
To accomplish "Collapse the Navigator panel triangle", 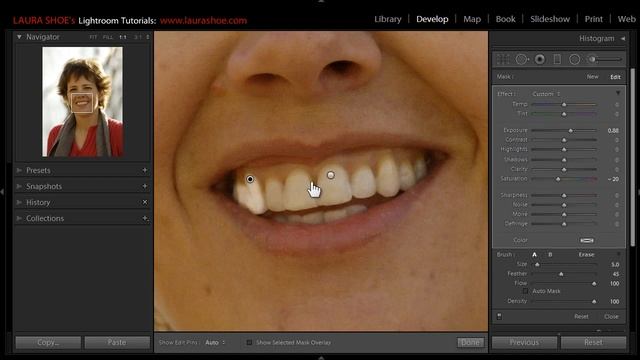I will (19, 37).
